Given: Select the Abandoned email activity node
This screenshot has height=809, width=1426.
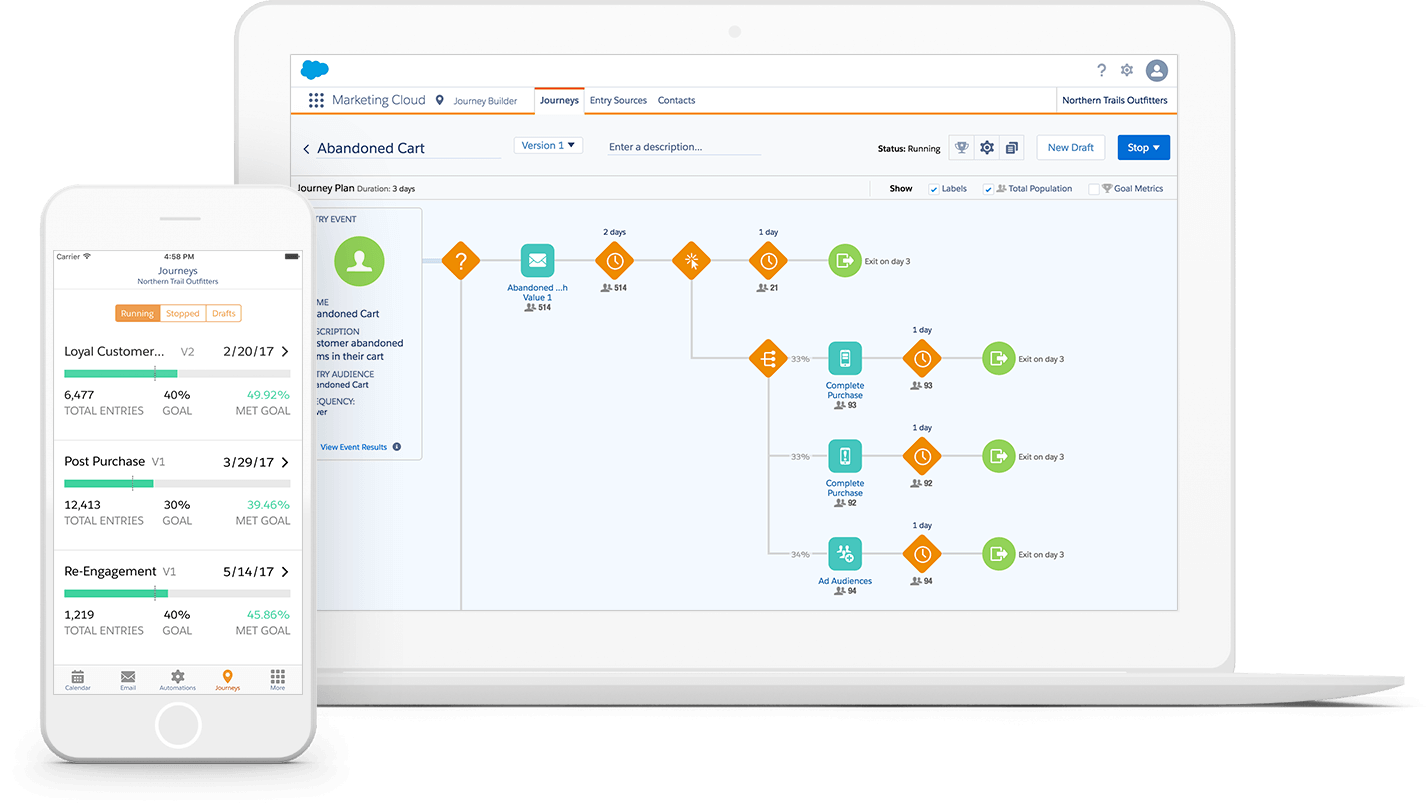Looking at the screenshot, I should coord(537,261).
